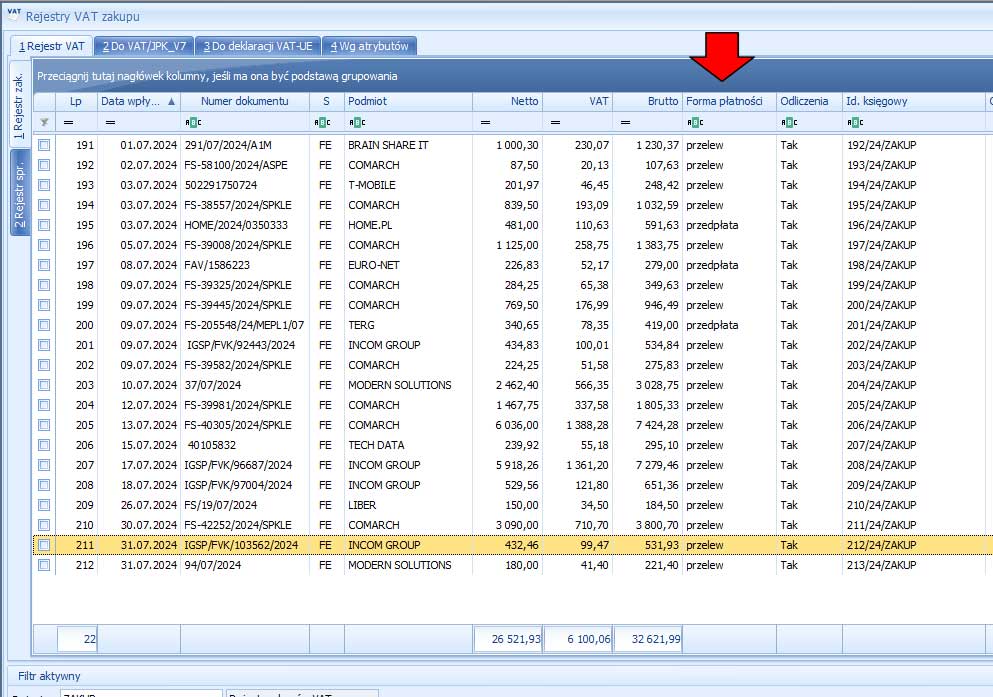Click the filter type icon under Odliczenia

coord(789,122)
